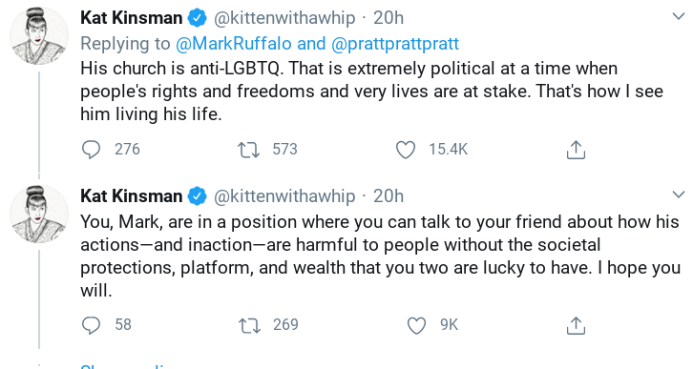Viewport: 693px width, 369px height.
Task: Click Kat Kinsman's avatar on the second tweet
Action: (39, 214)
